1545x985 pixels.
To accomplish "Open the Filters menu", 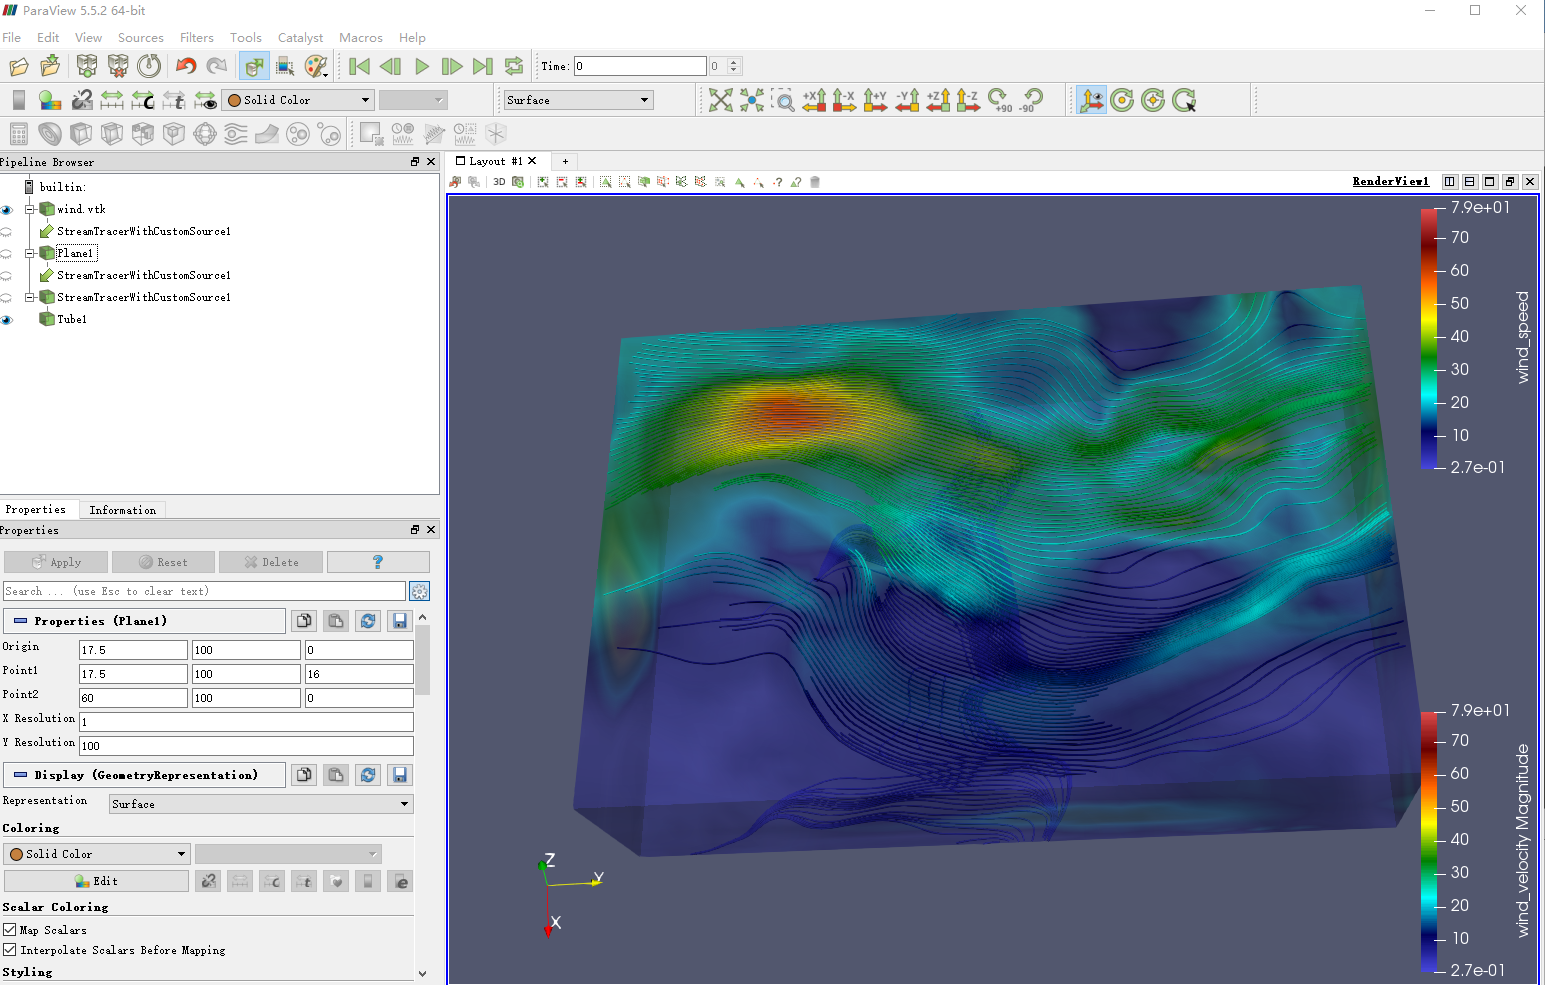I will tap(197, 37).
